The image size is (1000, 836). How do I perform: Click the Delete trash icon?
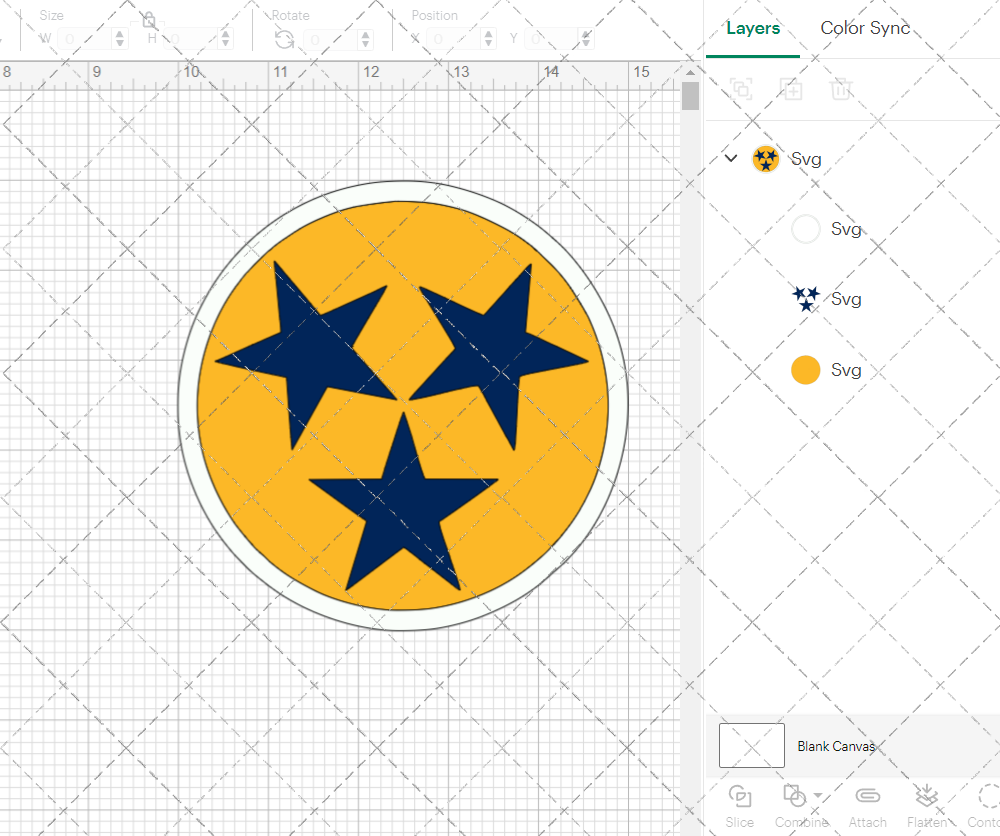(841, 89)
